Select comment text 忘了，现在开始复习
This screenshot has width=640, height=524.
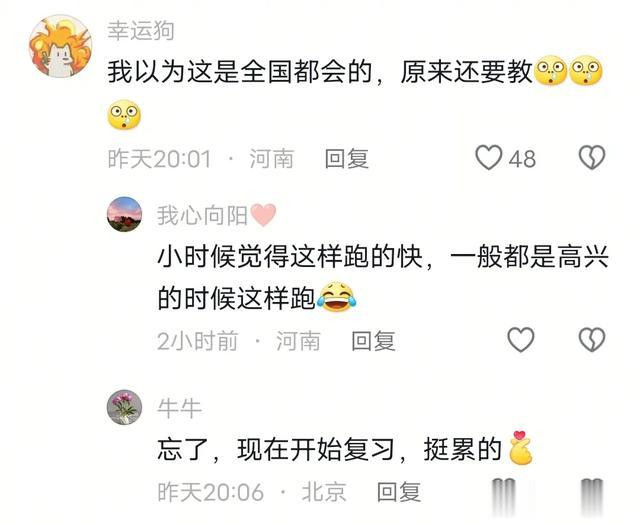point(276,449)
